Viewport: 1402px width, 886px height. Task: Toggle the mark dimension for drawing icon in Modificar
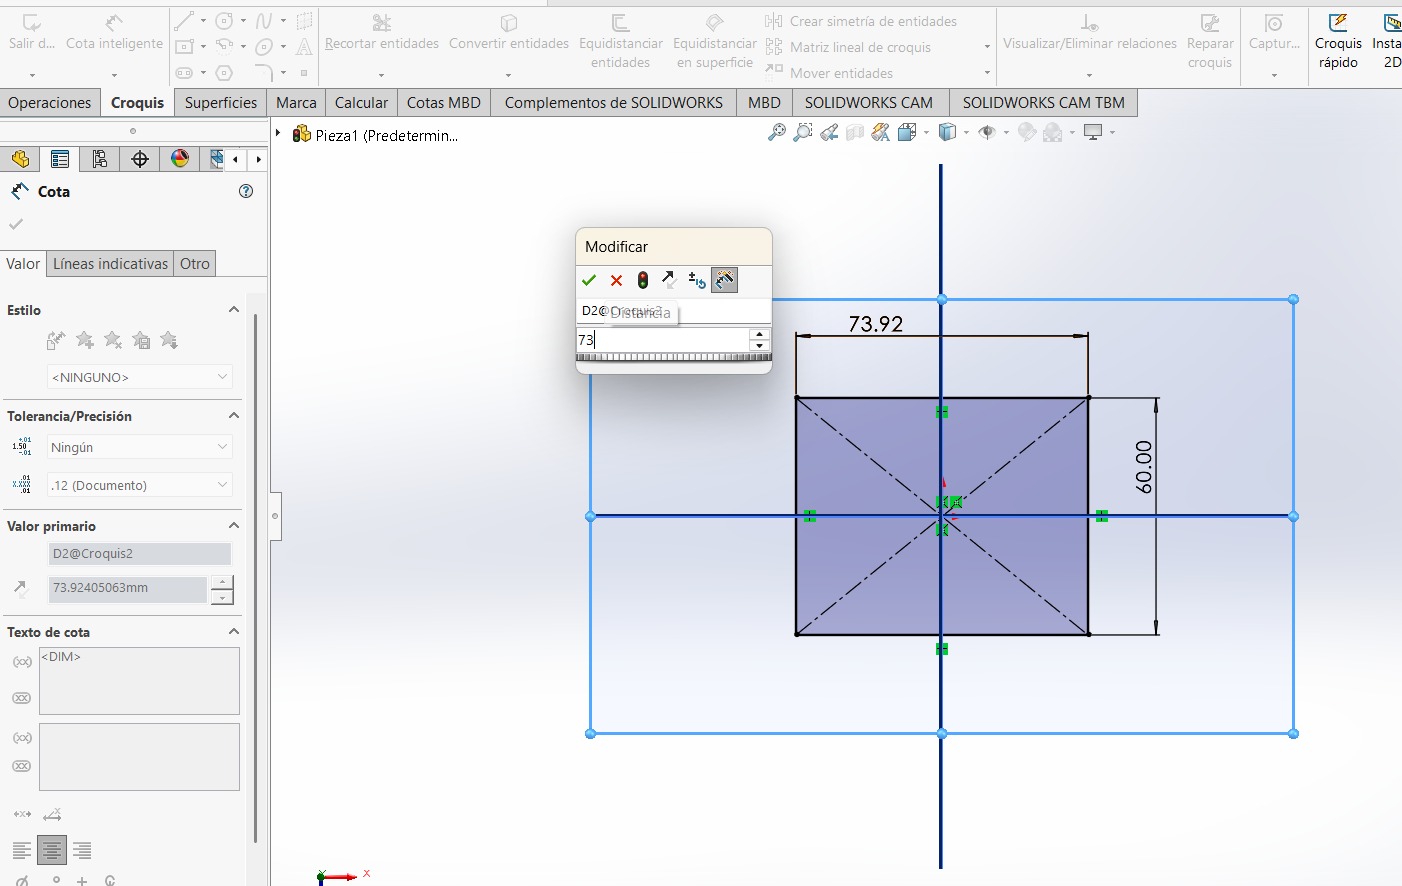point(725,281)
